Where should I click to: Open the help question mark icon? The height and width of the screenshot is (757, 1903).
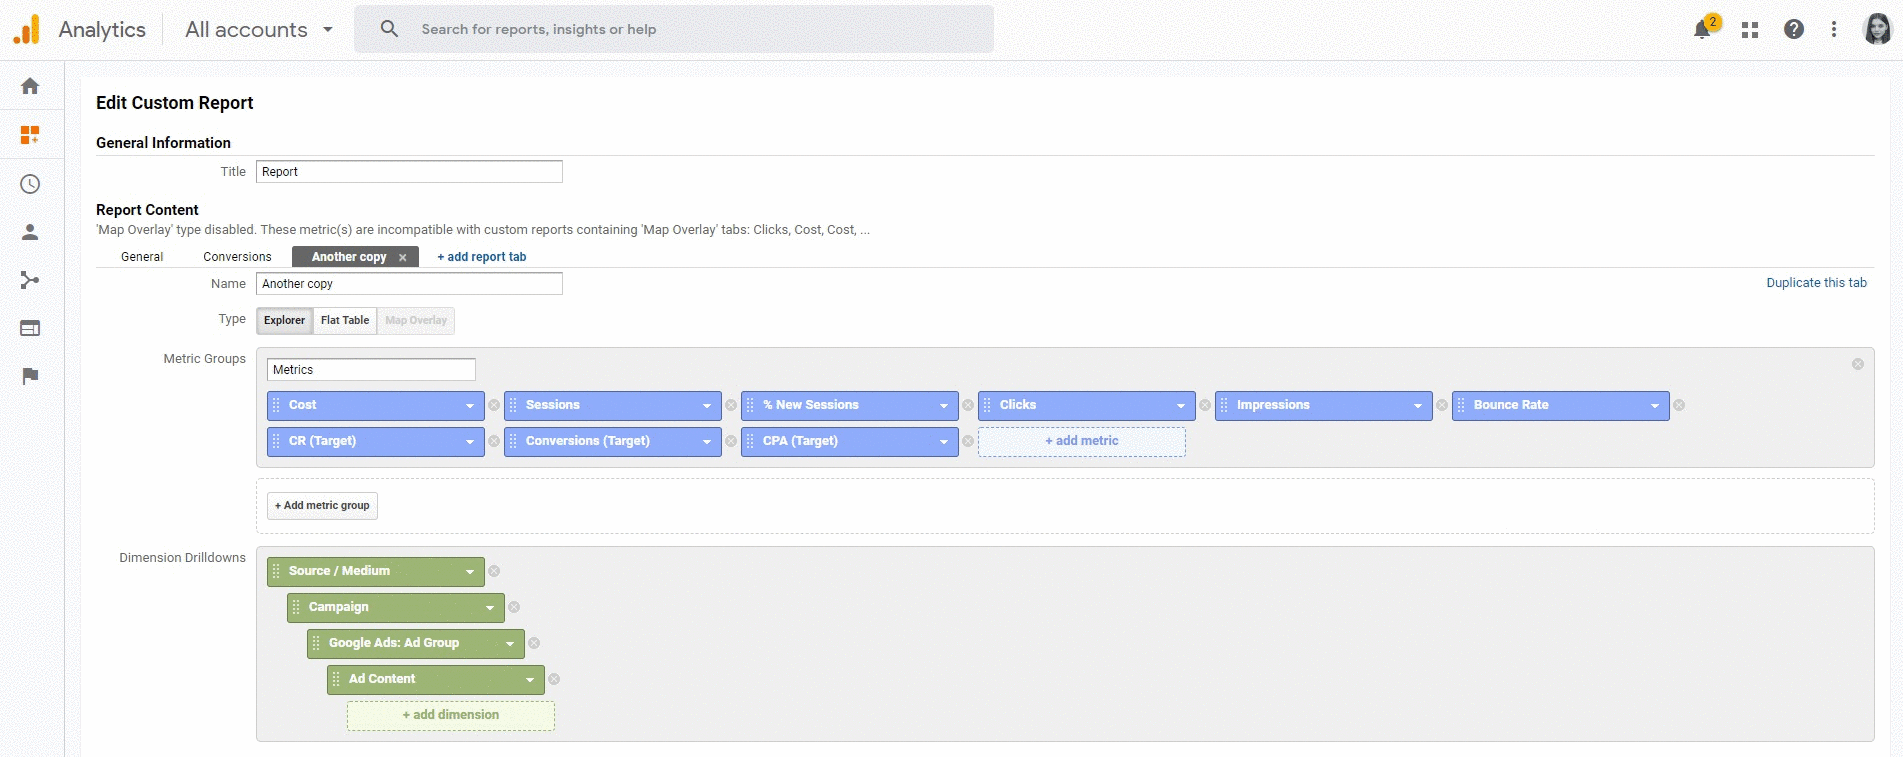[x=1794, y=29]
